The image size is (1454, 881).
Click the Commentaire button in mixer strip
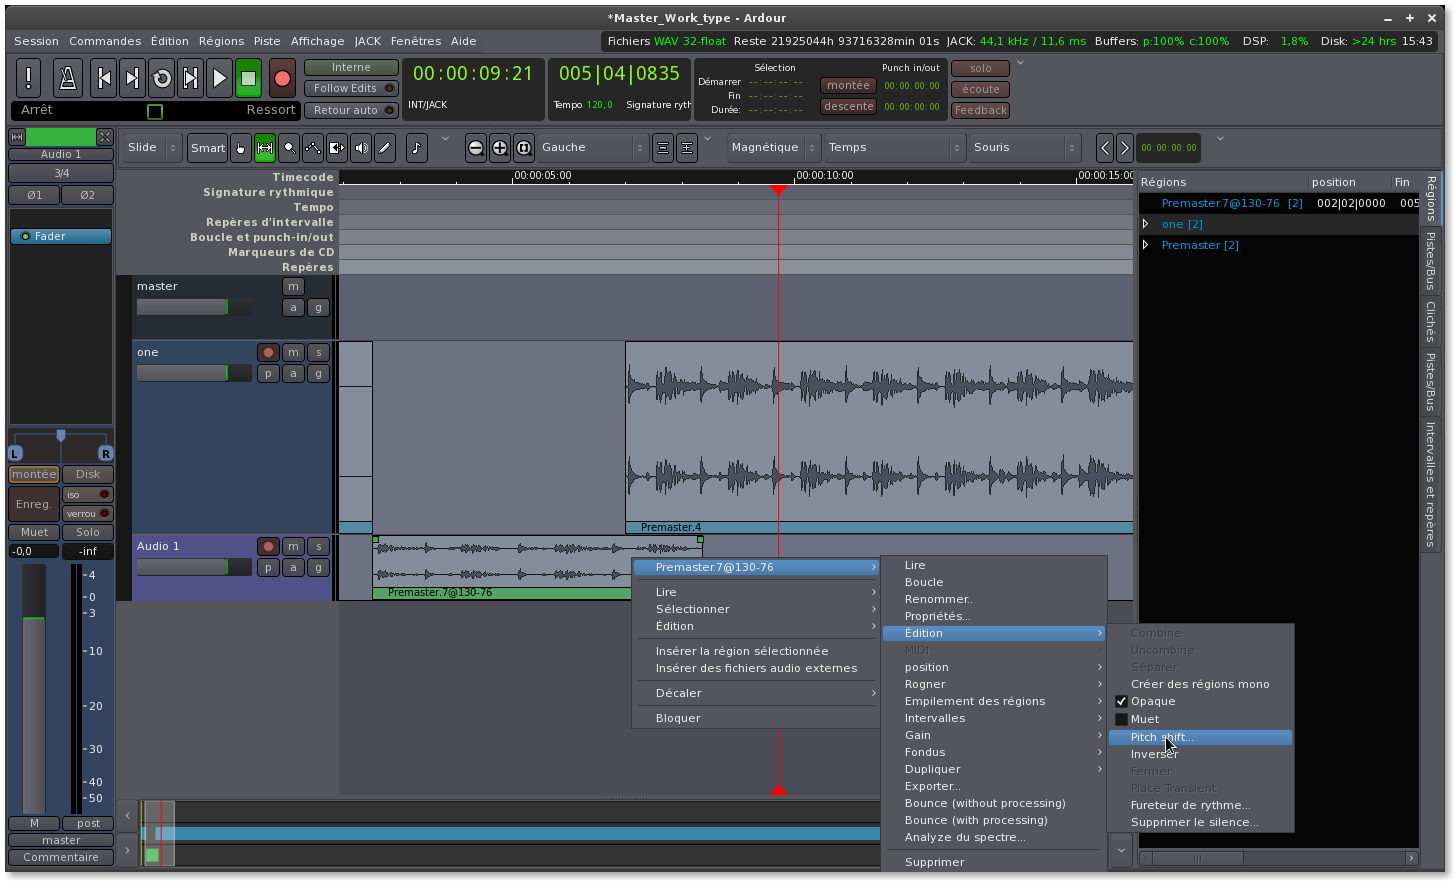pos(61,858)
